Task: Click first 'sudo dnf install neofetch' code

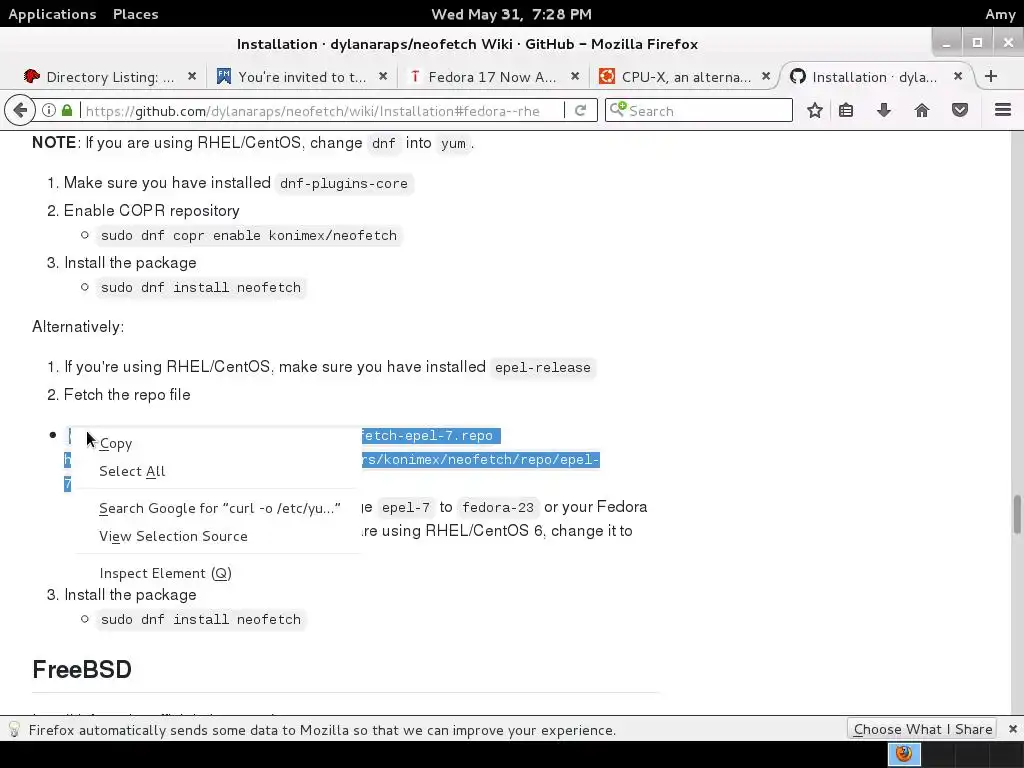Action: [x=200, y=287]
